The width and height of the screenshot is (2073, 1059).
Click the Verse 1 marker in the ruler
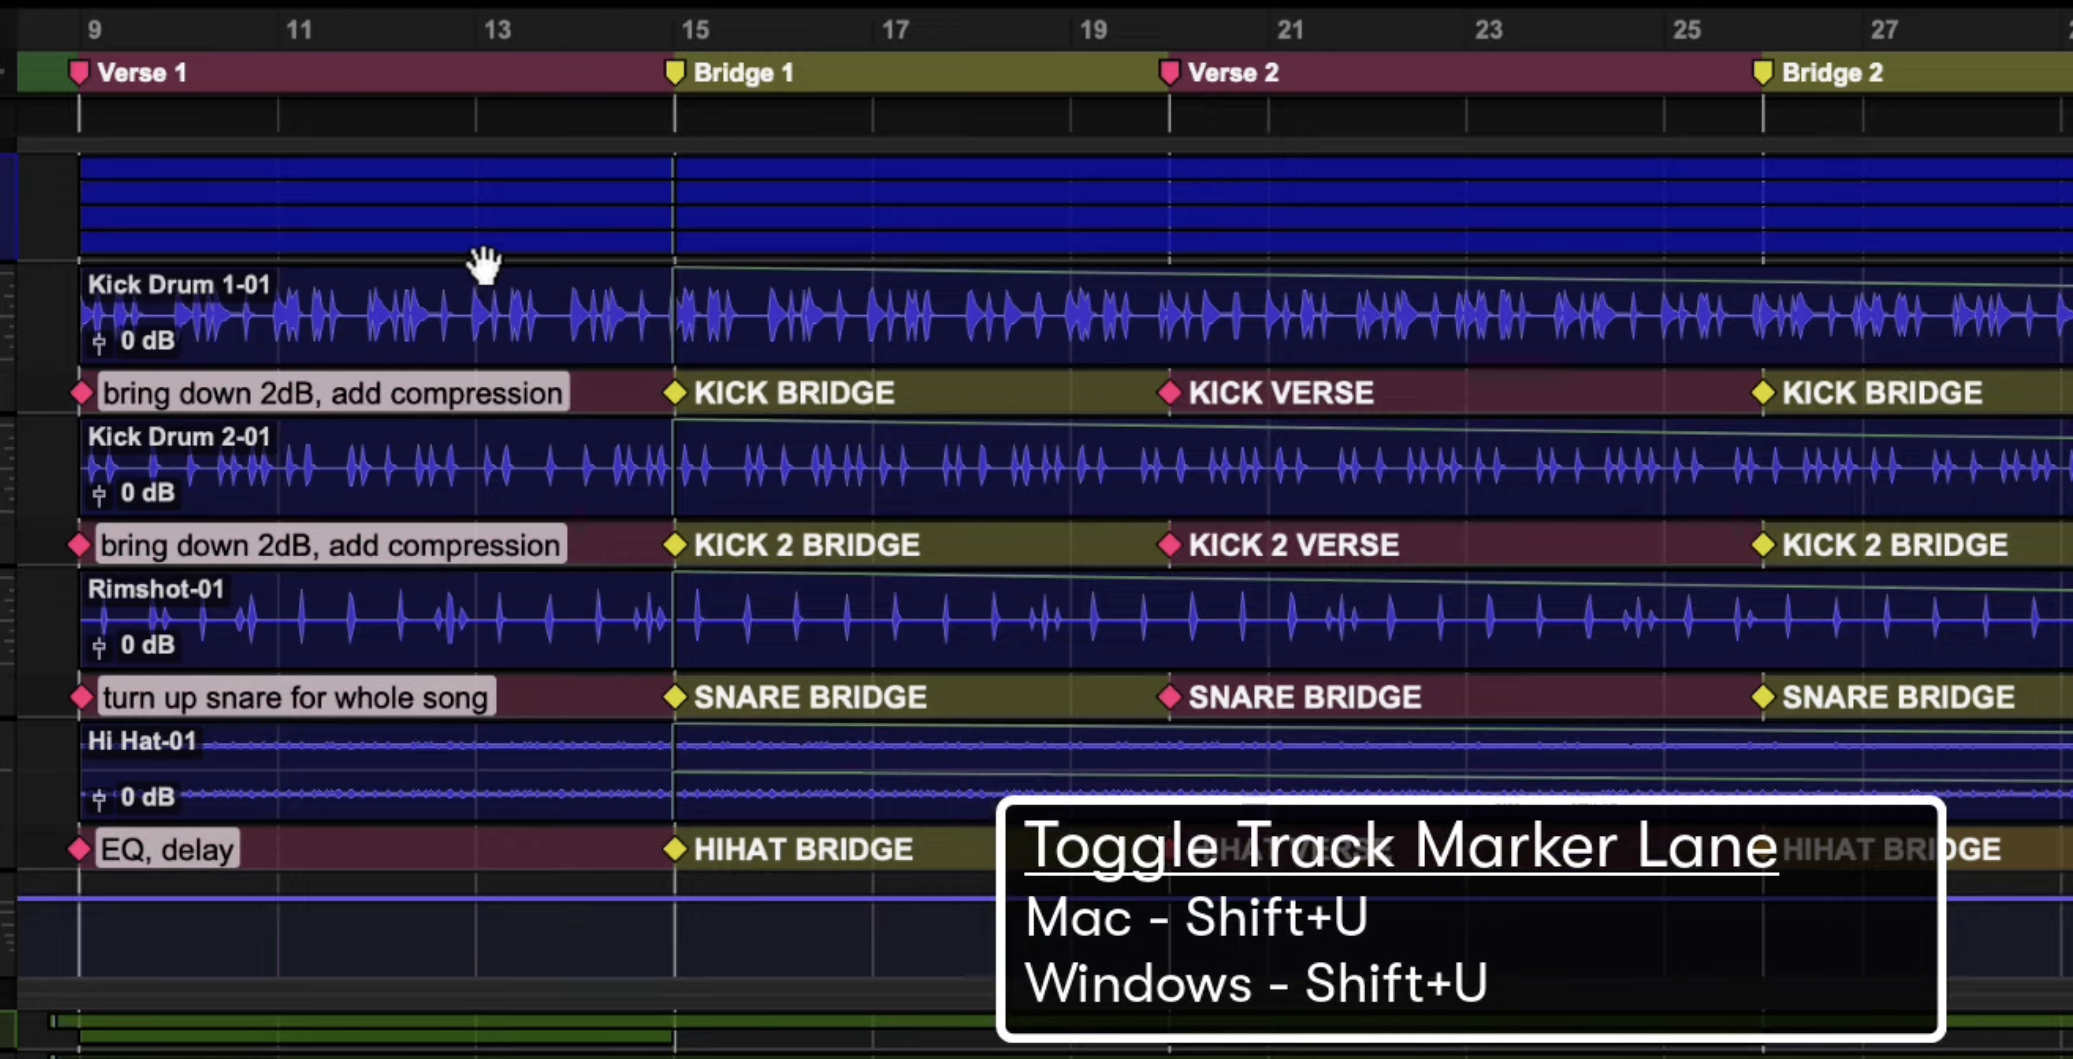79,73
